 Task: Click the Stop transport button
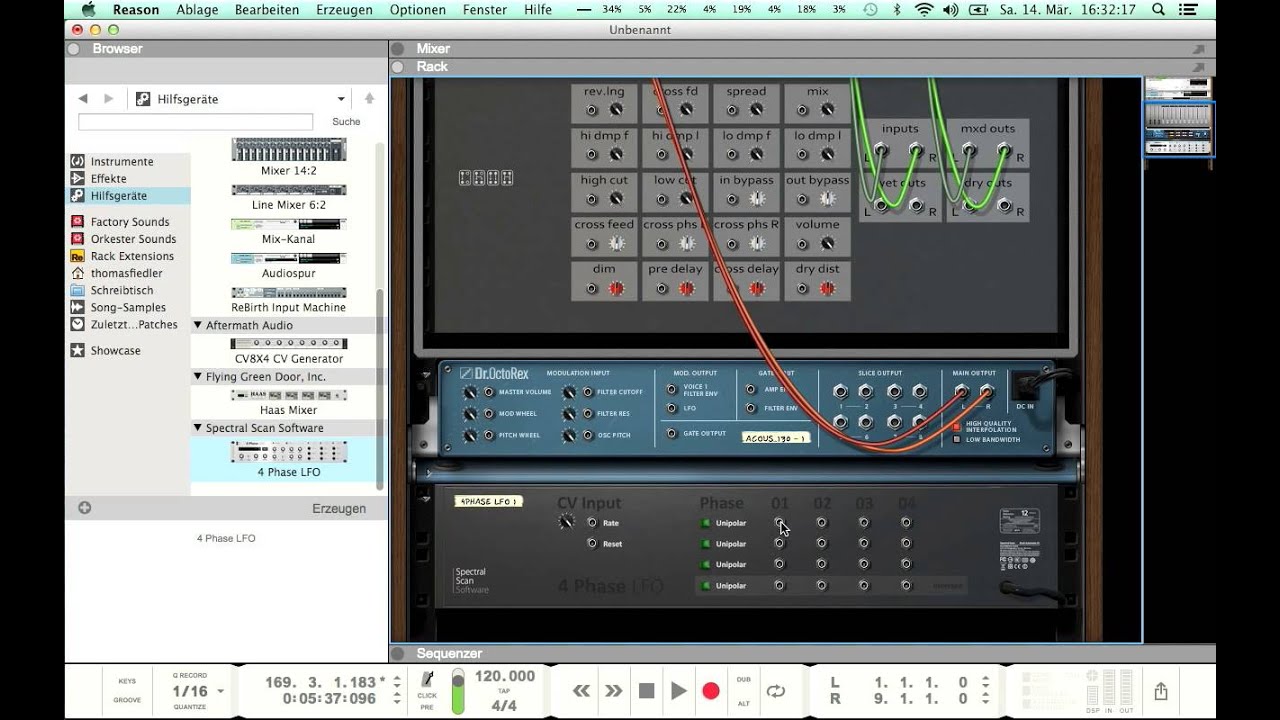[x=646, y=690]
